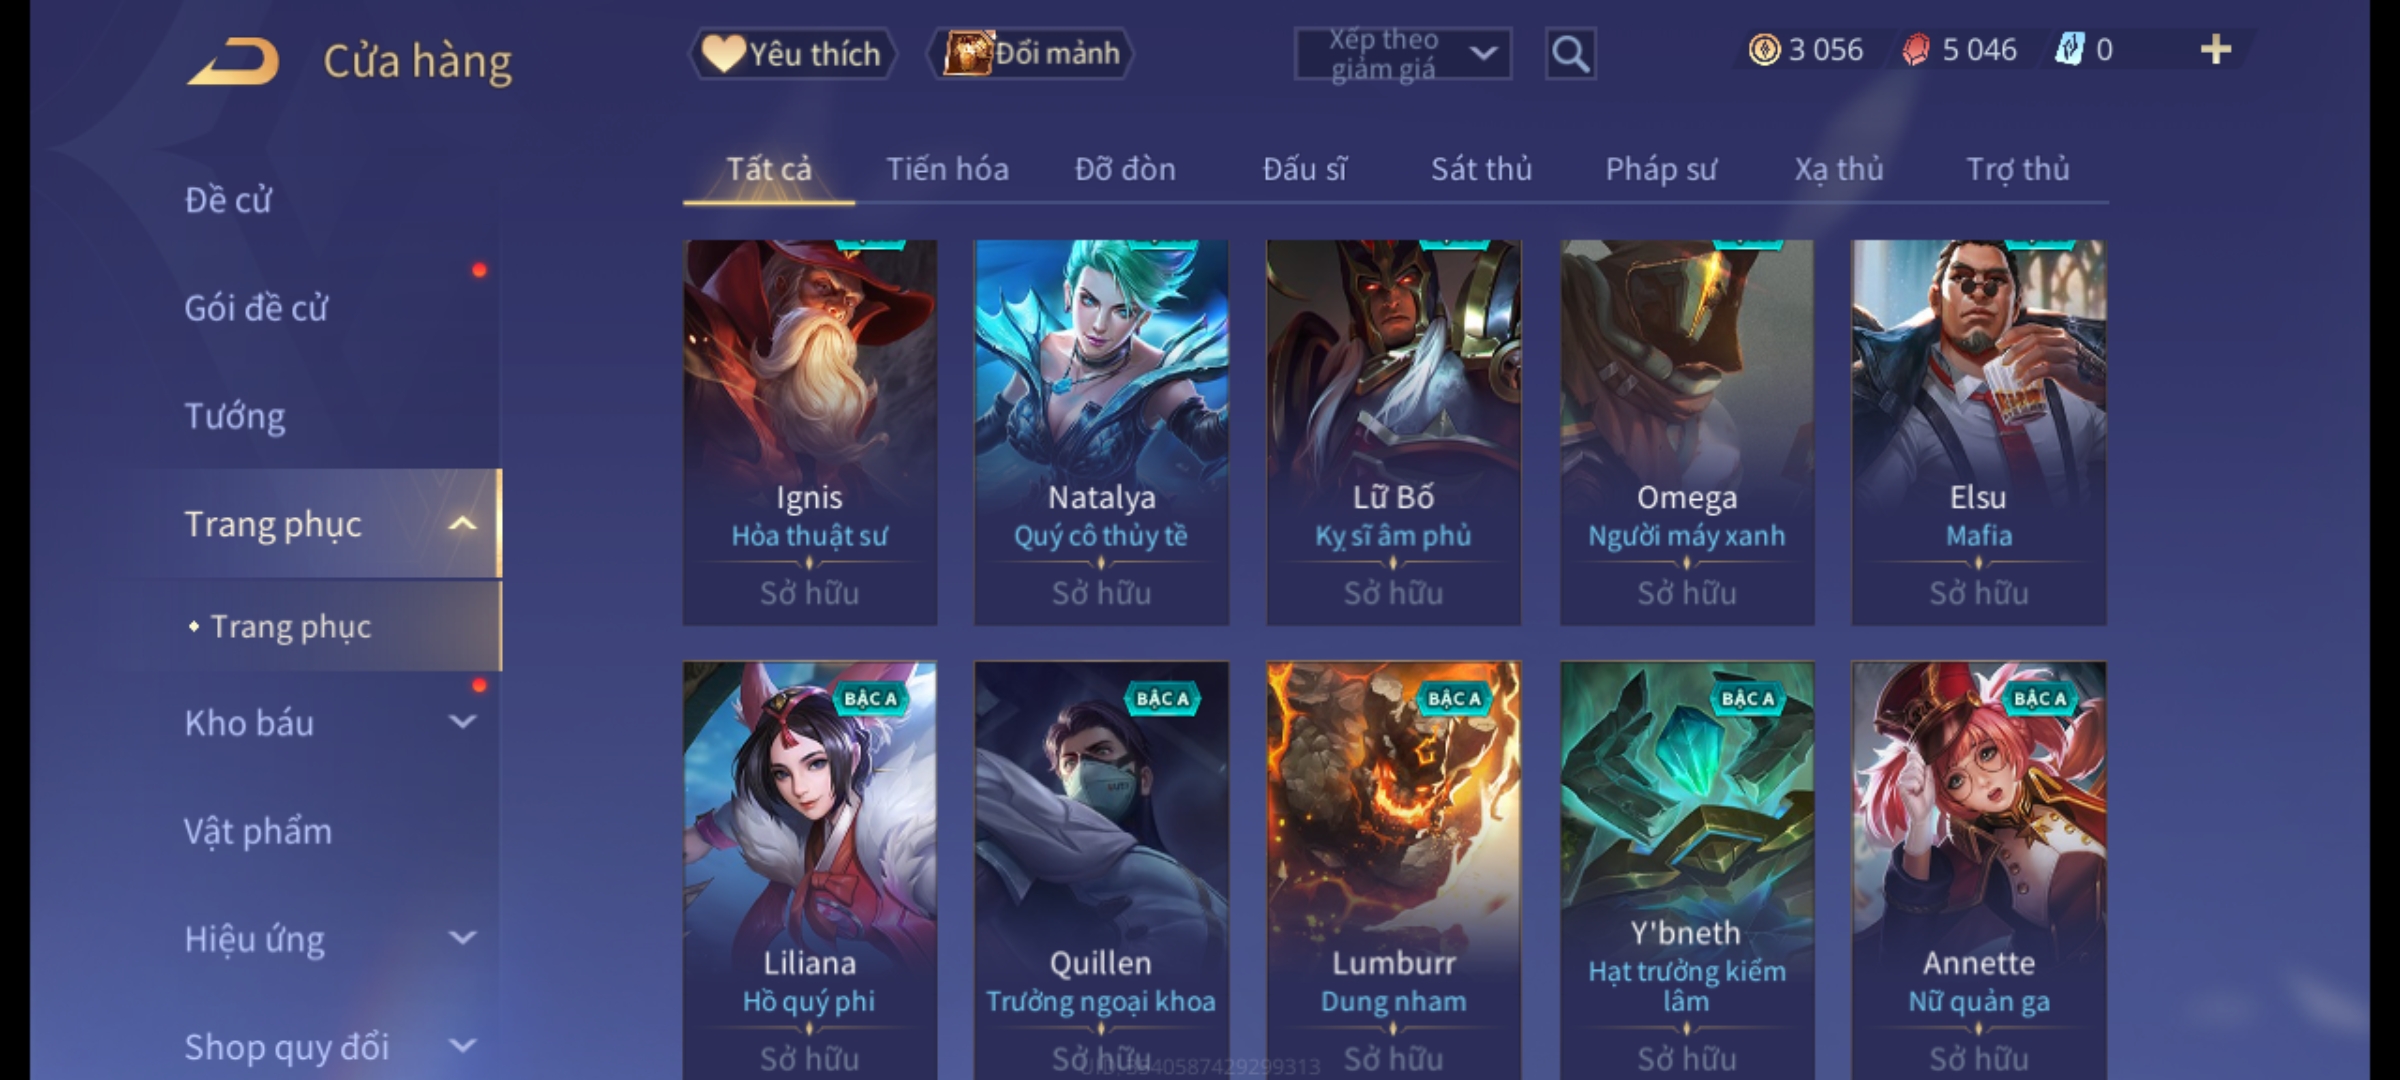Screen dimensions: 2400x1080
Task: Open Đổi mảnh fragment exchange chest
Action: [1030, 53]
